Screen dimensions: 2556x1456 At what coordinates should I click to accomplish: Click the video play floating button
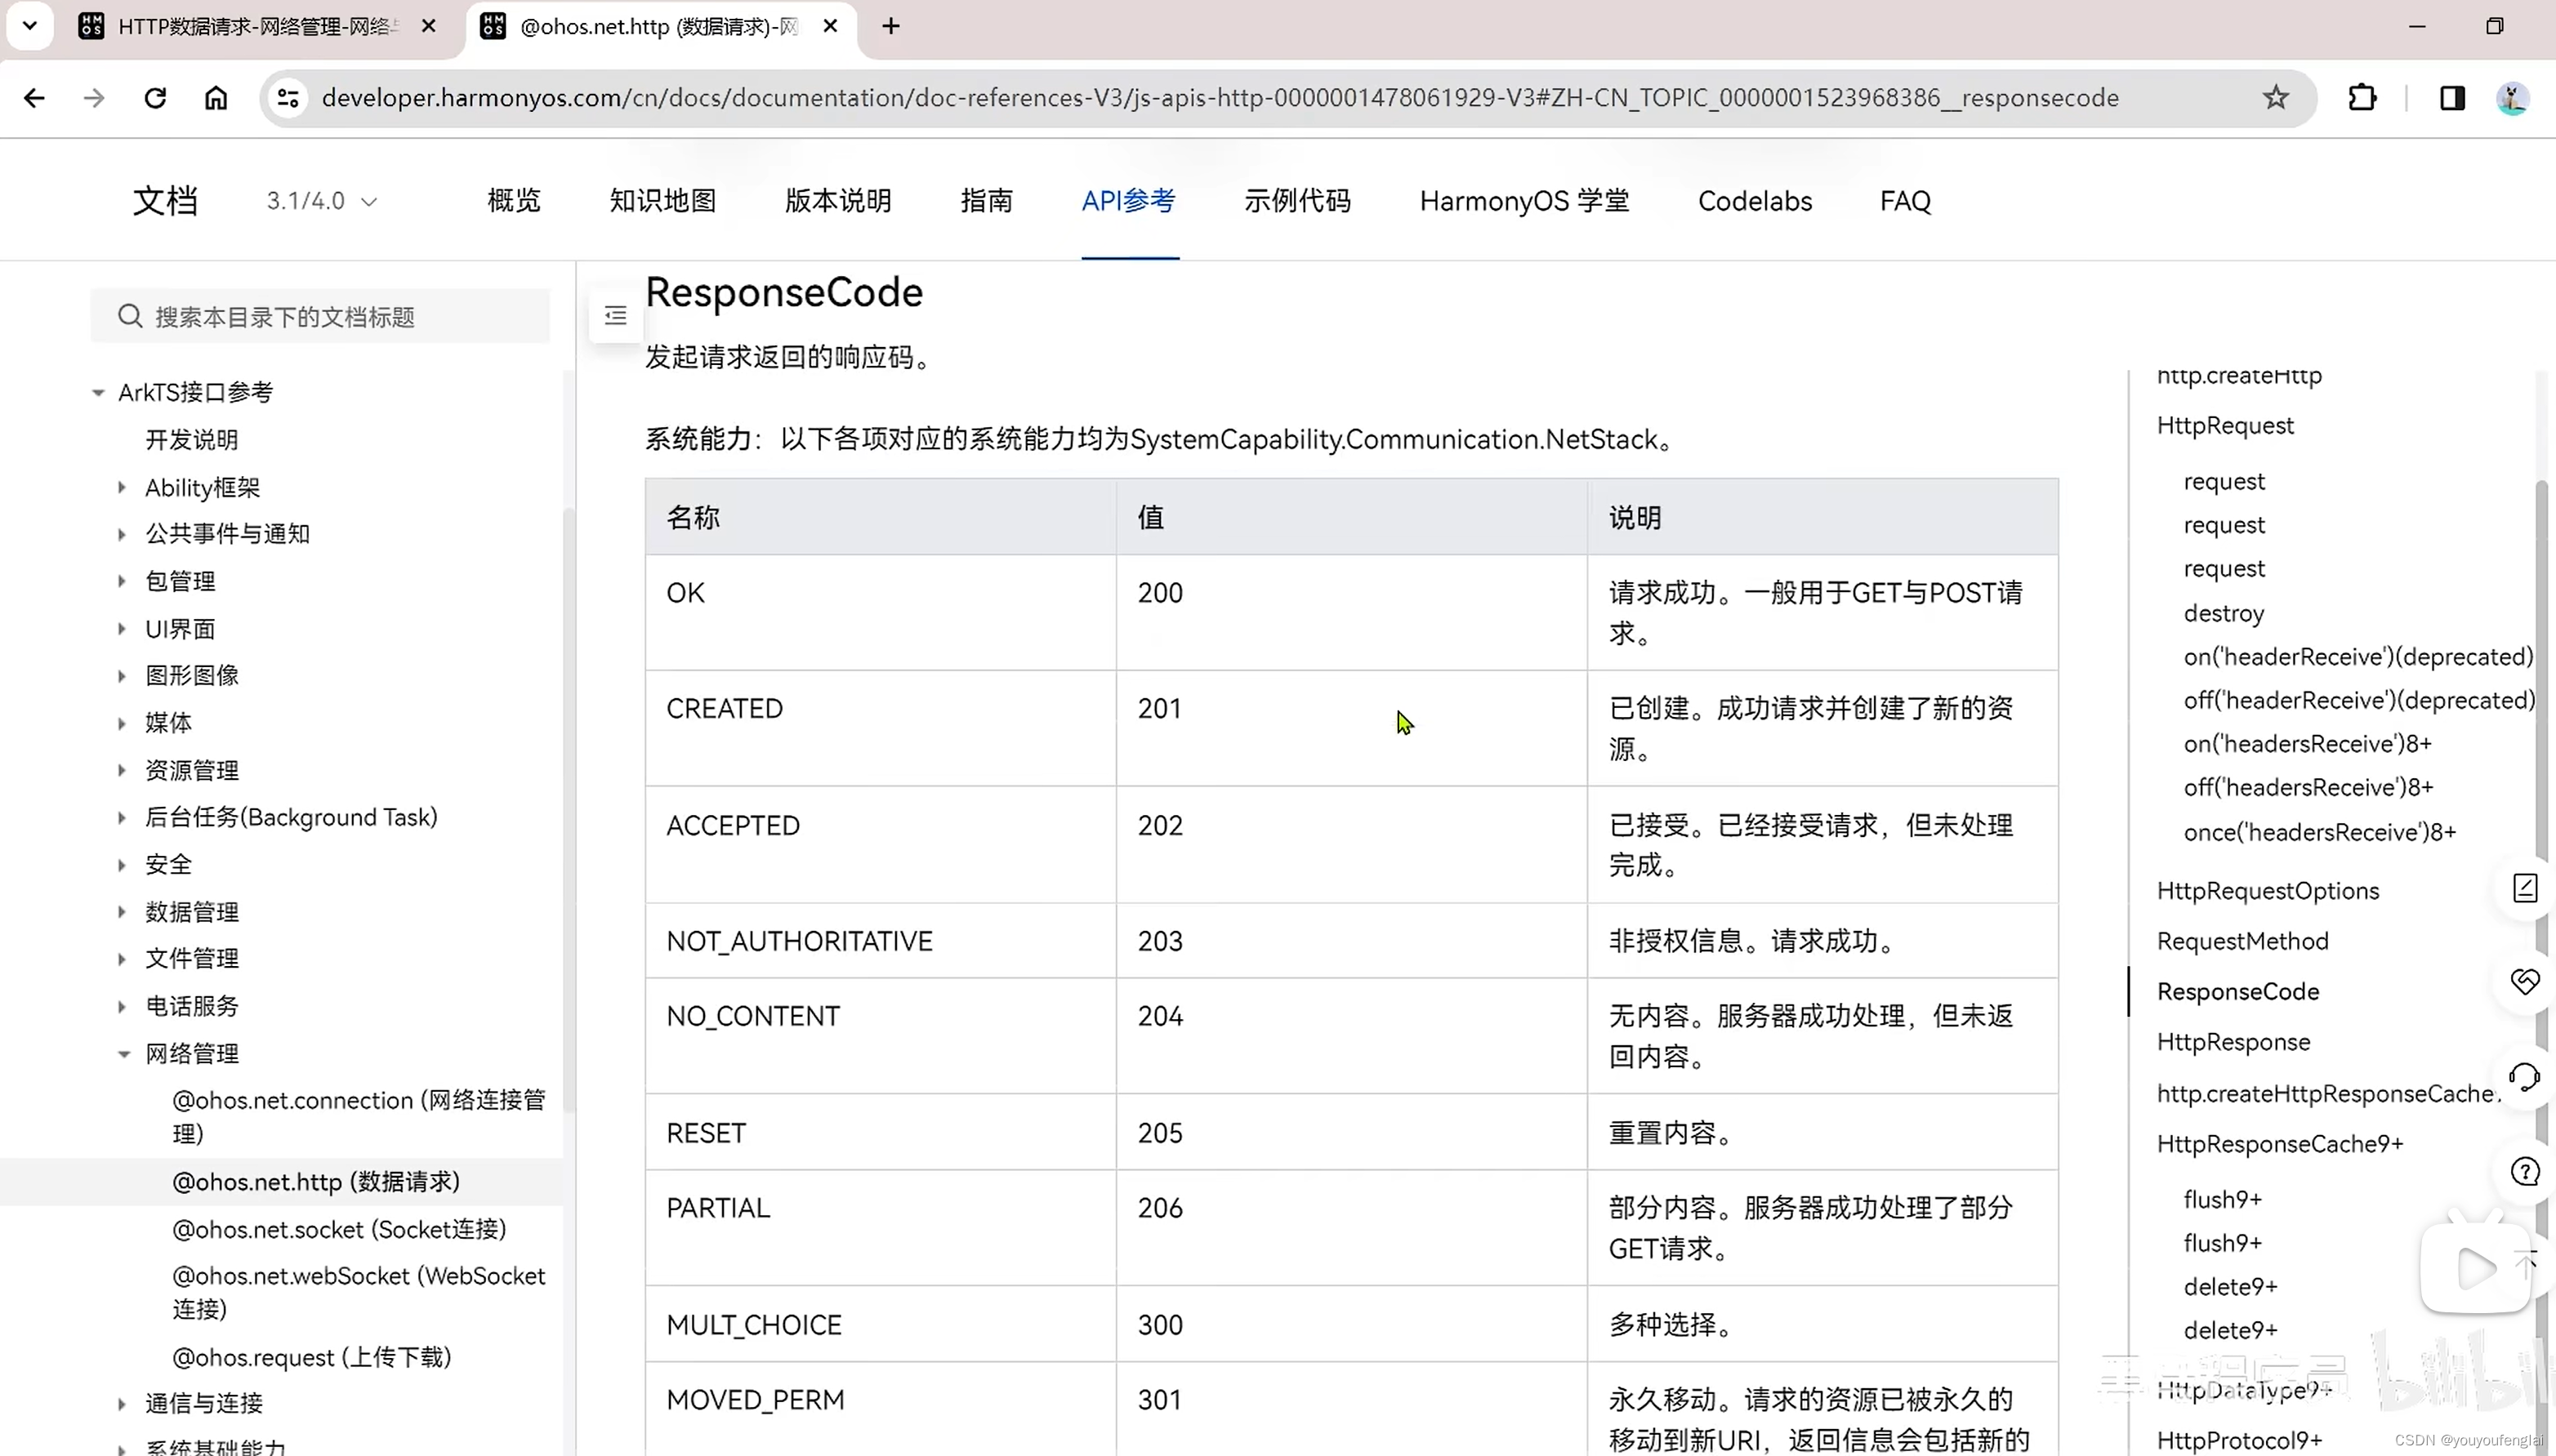[2476, 1268]
